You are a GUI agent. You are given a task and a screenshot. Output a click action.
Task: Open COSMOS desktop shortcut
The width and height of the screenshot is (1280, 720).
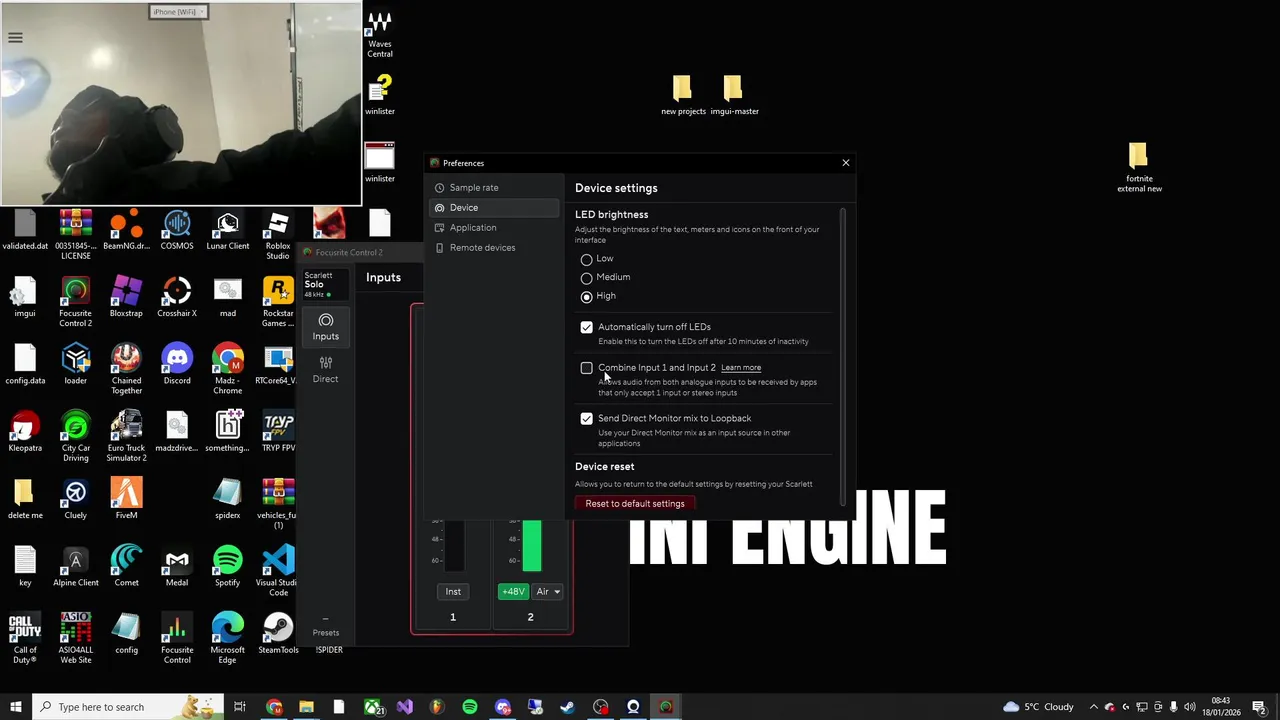(x=177, y=230)
